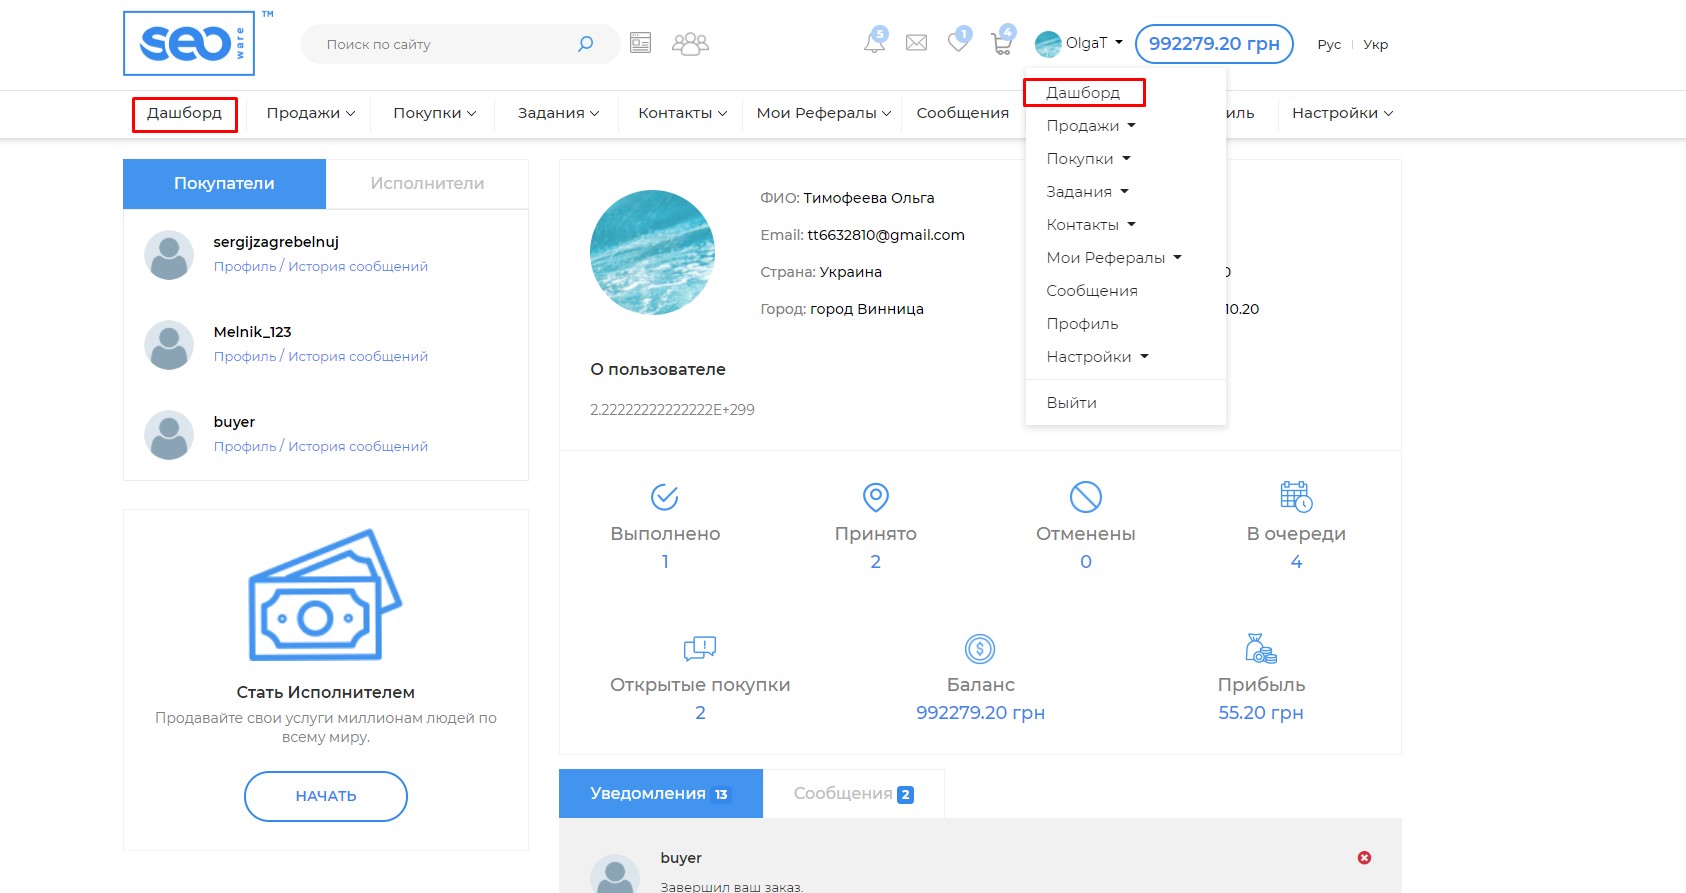Image resolution: width=1686 pixels, height=893 pixels.
Task: Click the notifications bell icon
Action: 874,43
